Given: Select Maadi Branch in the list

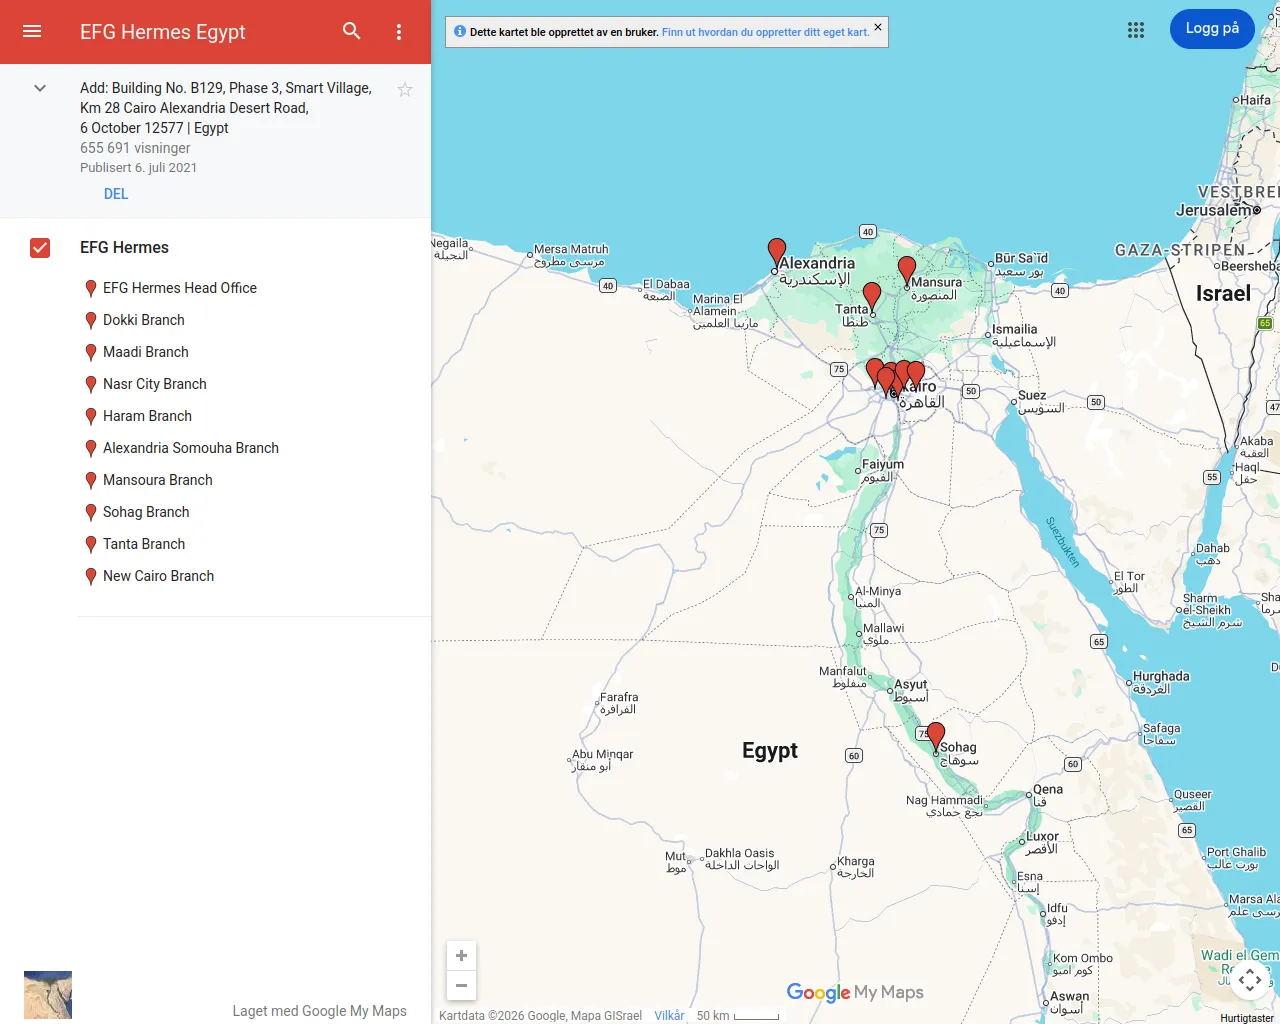Looking at the screenshot, I should pos(146,352).
